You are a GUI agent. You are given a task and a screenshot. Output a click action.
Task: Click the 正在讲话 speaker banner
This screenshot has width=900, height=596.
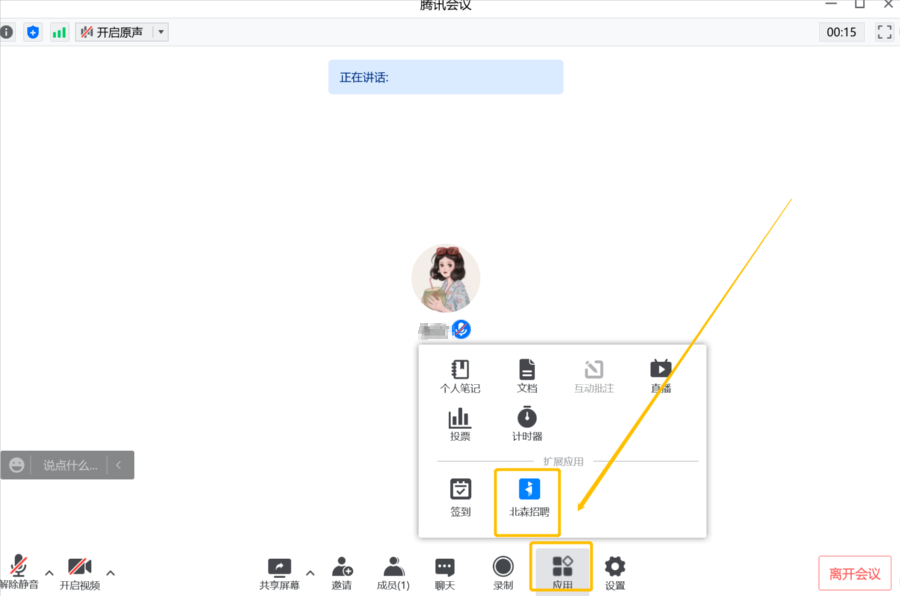tap(445, 77)
